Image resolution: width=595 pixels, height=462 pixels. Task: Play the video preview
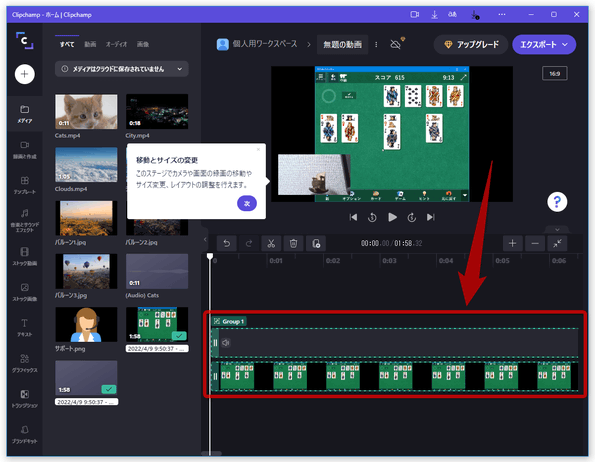[x=392, y=217]
